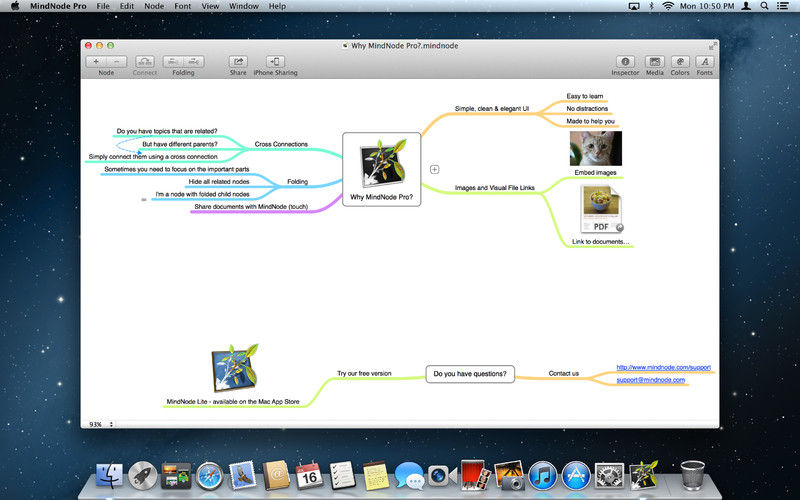
Task: Select the cat image thumbnail
Action: pyautogui.click(x=596, y=148)
